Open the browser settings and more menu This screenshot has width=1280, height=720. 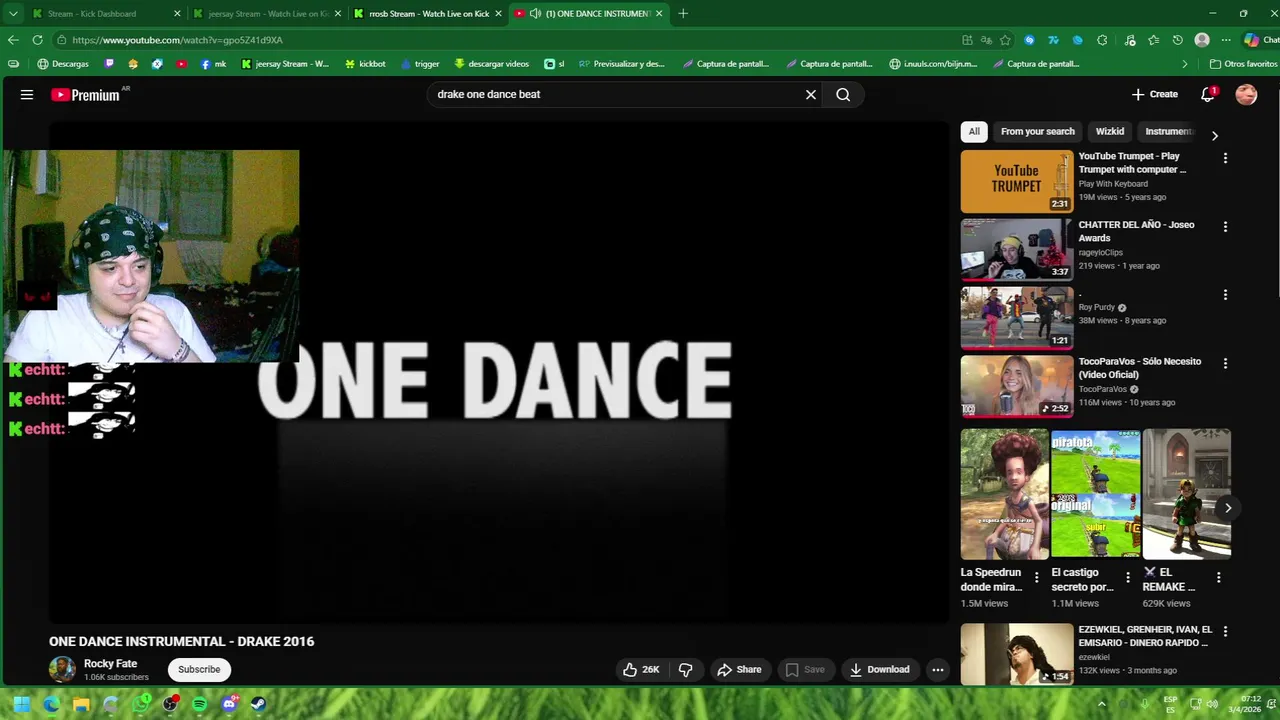(x=1226, y=40)
